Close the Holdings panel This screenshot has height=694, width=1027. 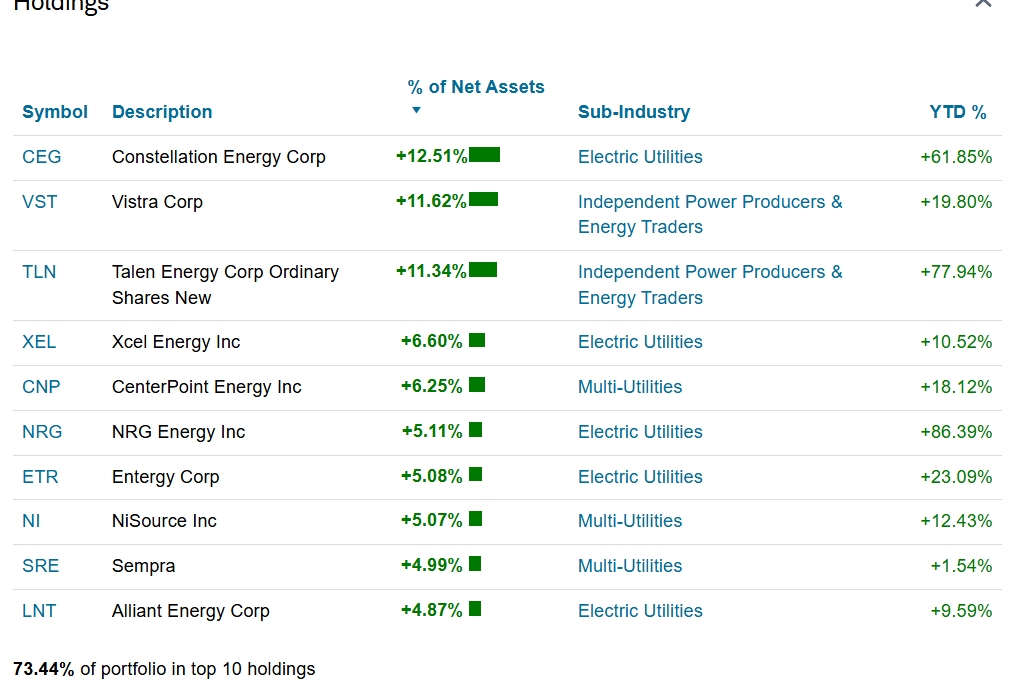[x=983, y=4]
